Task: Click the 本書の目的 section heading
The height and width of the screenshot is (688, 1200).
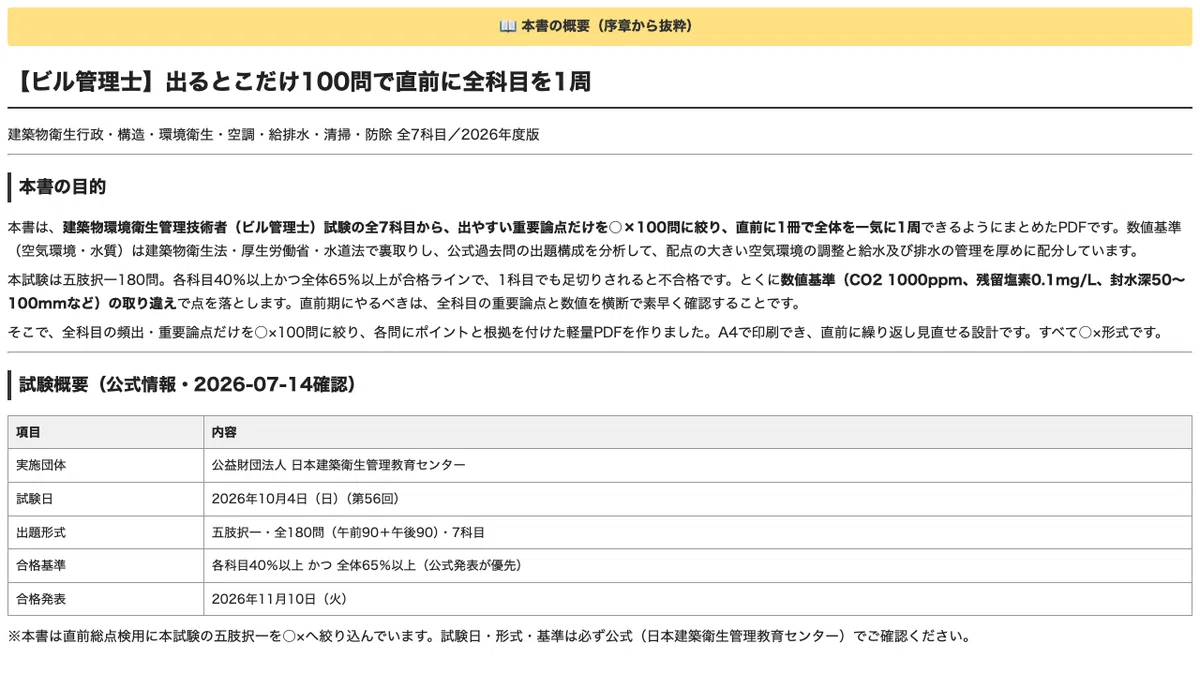Action: tap(63, 187)
